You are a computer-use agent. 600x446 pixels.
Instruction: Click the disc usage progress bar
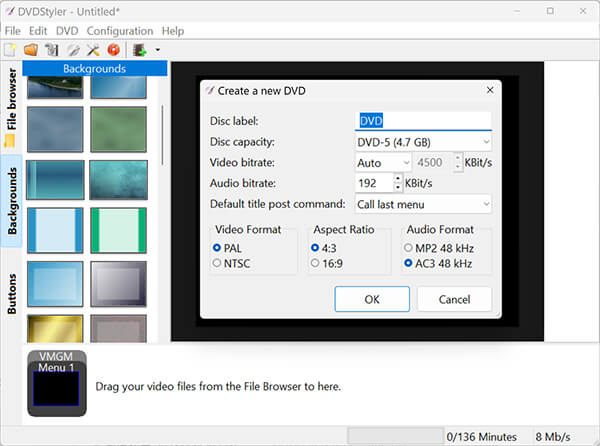click(x=396, y=436)
